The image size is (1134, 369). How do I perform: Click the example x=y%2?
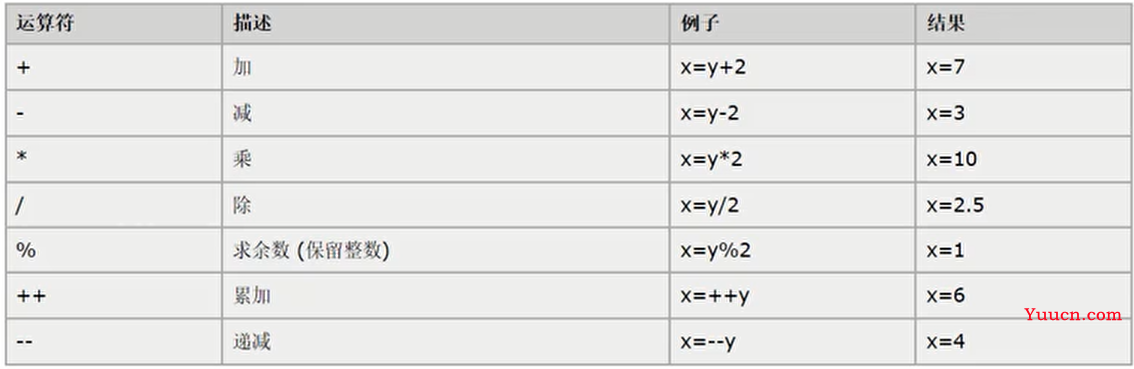pyautogui.click(x=716, y=250)
